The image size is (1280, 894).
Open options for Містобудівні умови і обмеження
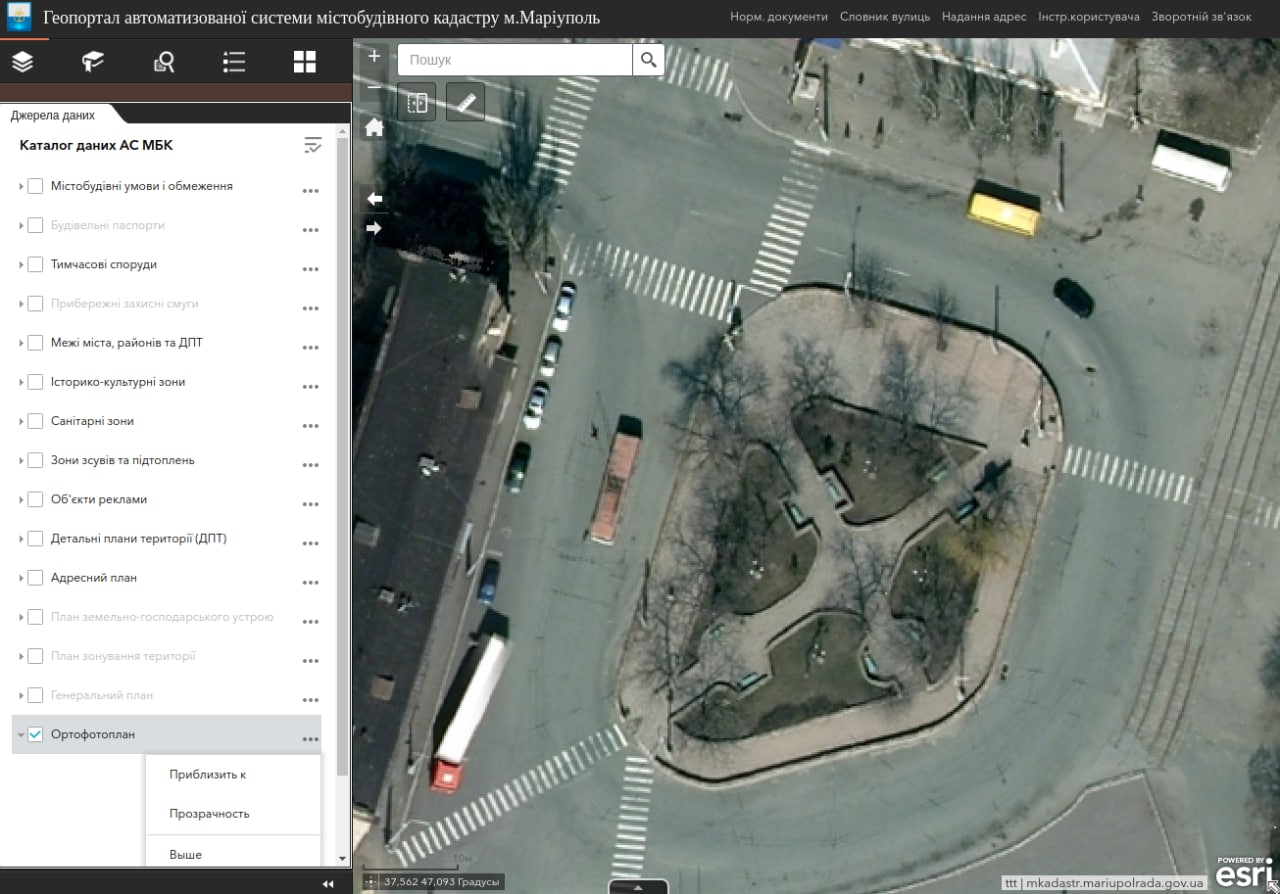pos(311,190)
